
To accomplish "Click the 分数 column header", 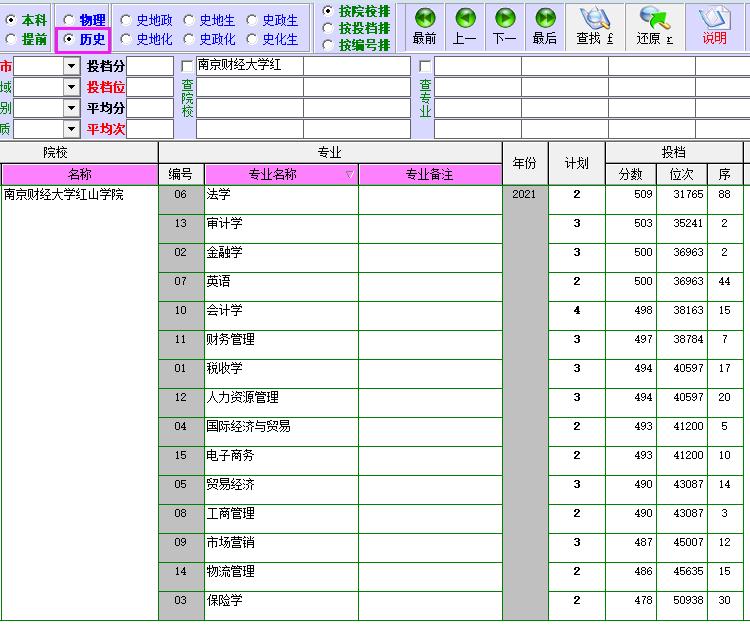I will [630, 175].
